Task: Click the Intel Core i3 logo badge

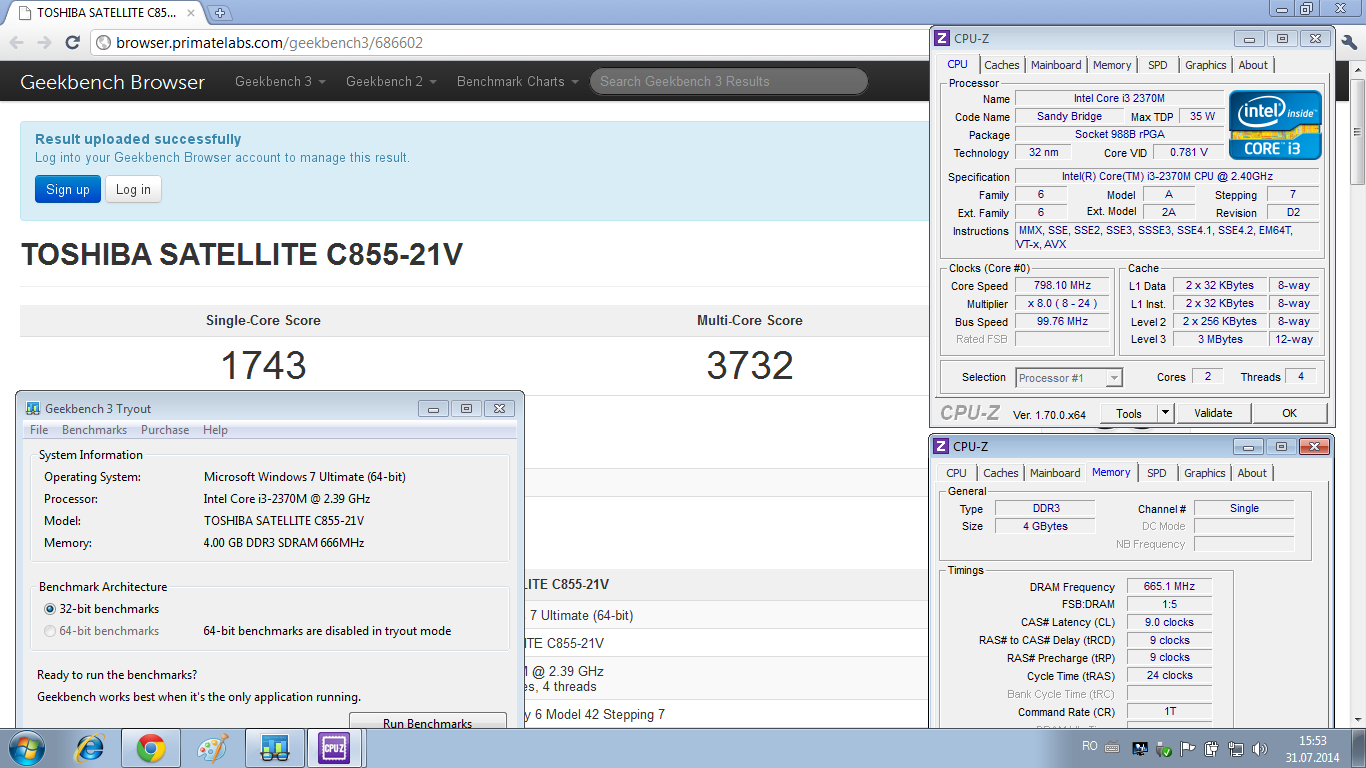Action: pos(1275,124)
